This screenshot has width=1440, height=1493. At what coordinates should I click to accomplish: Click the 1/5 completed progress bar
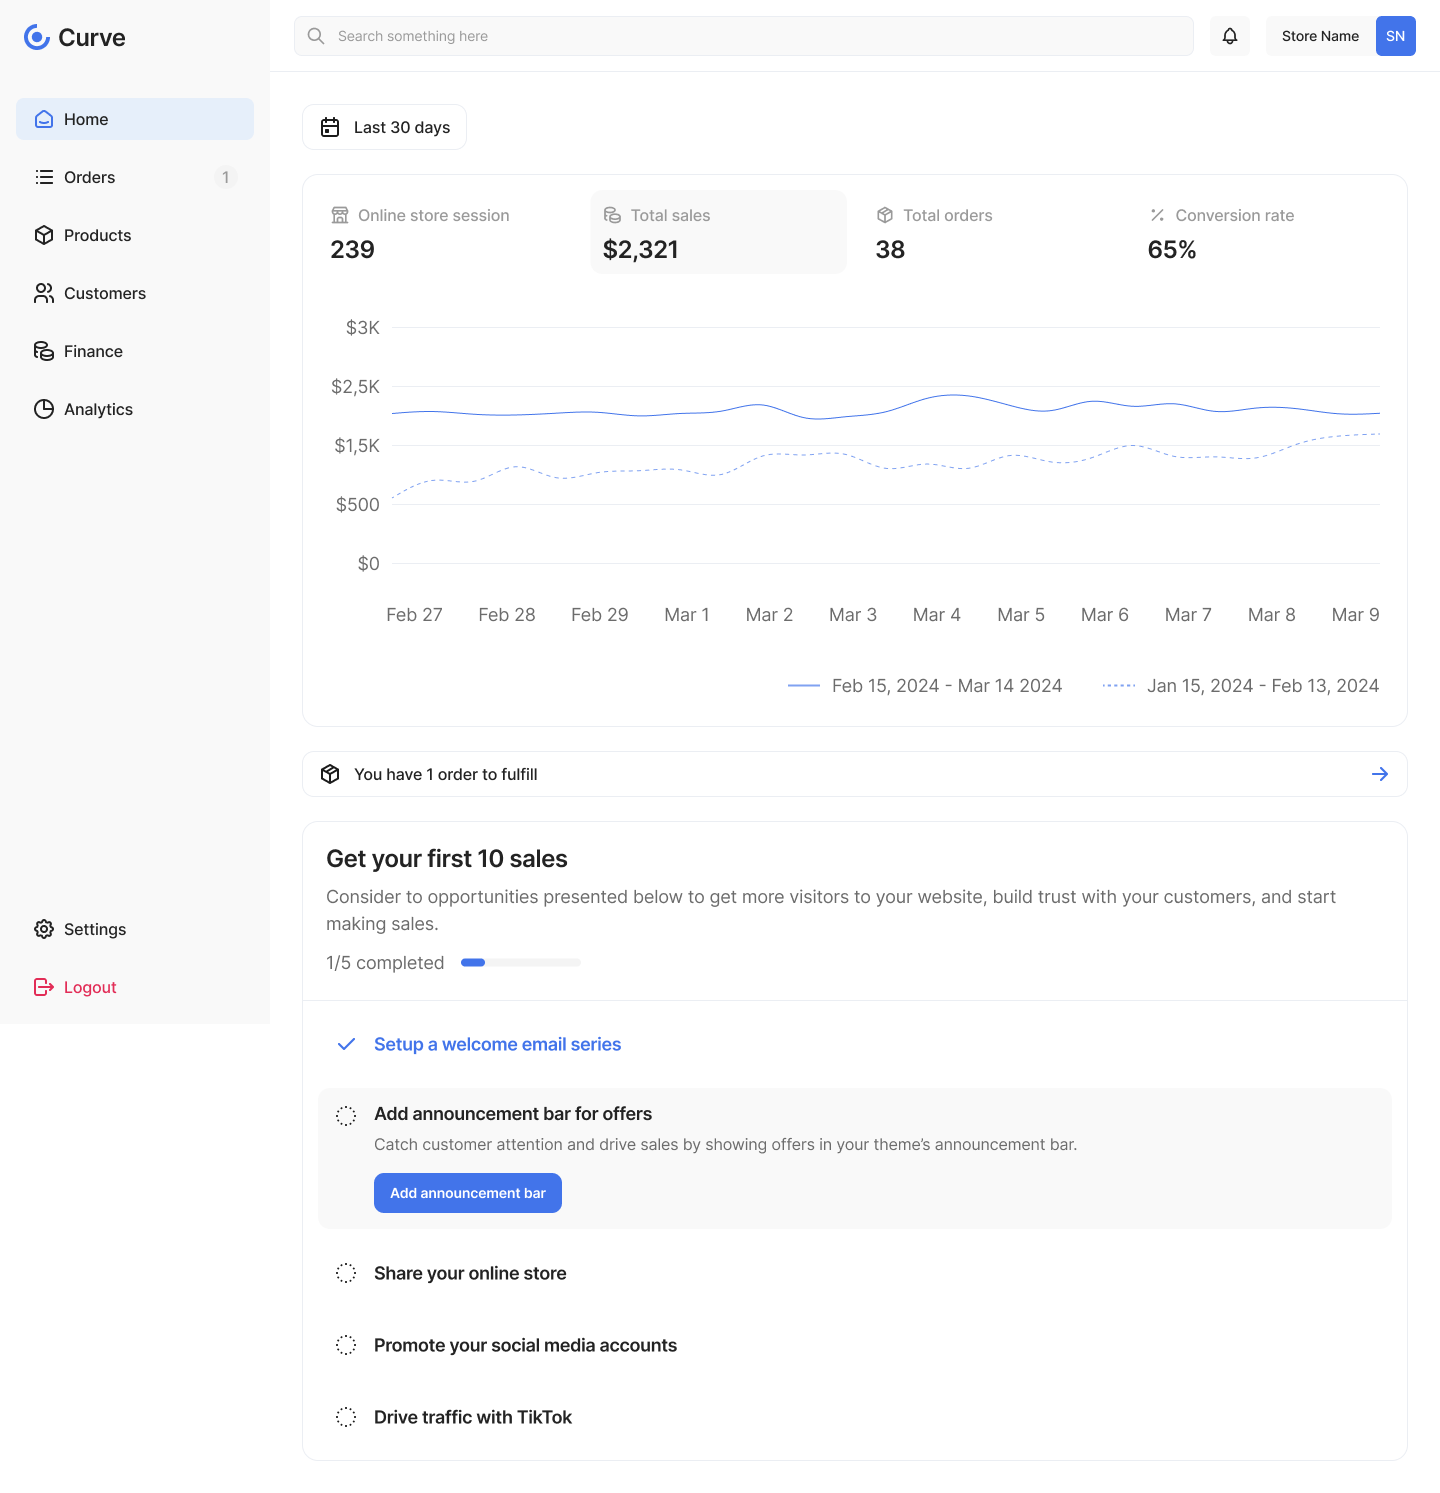coord(521,962)
